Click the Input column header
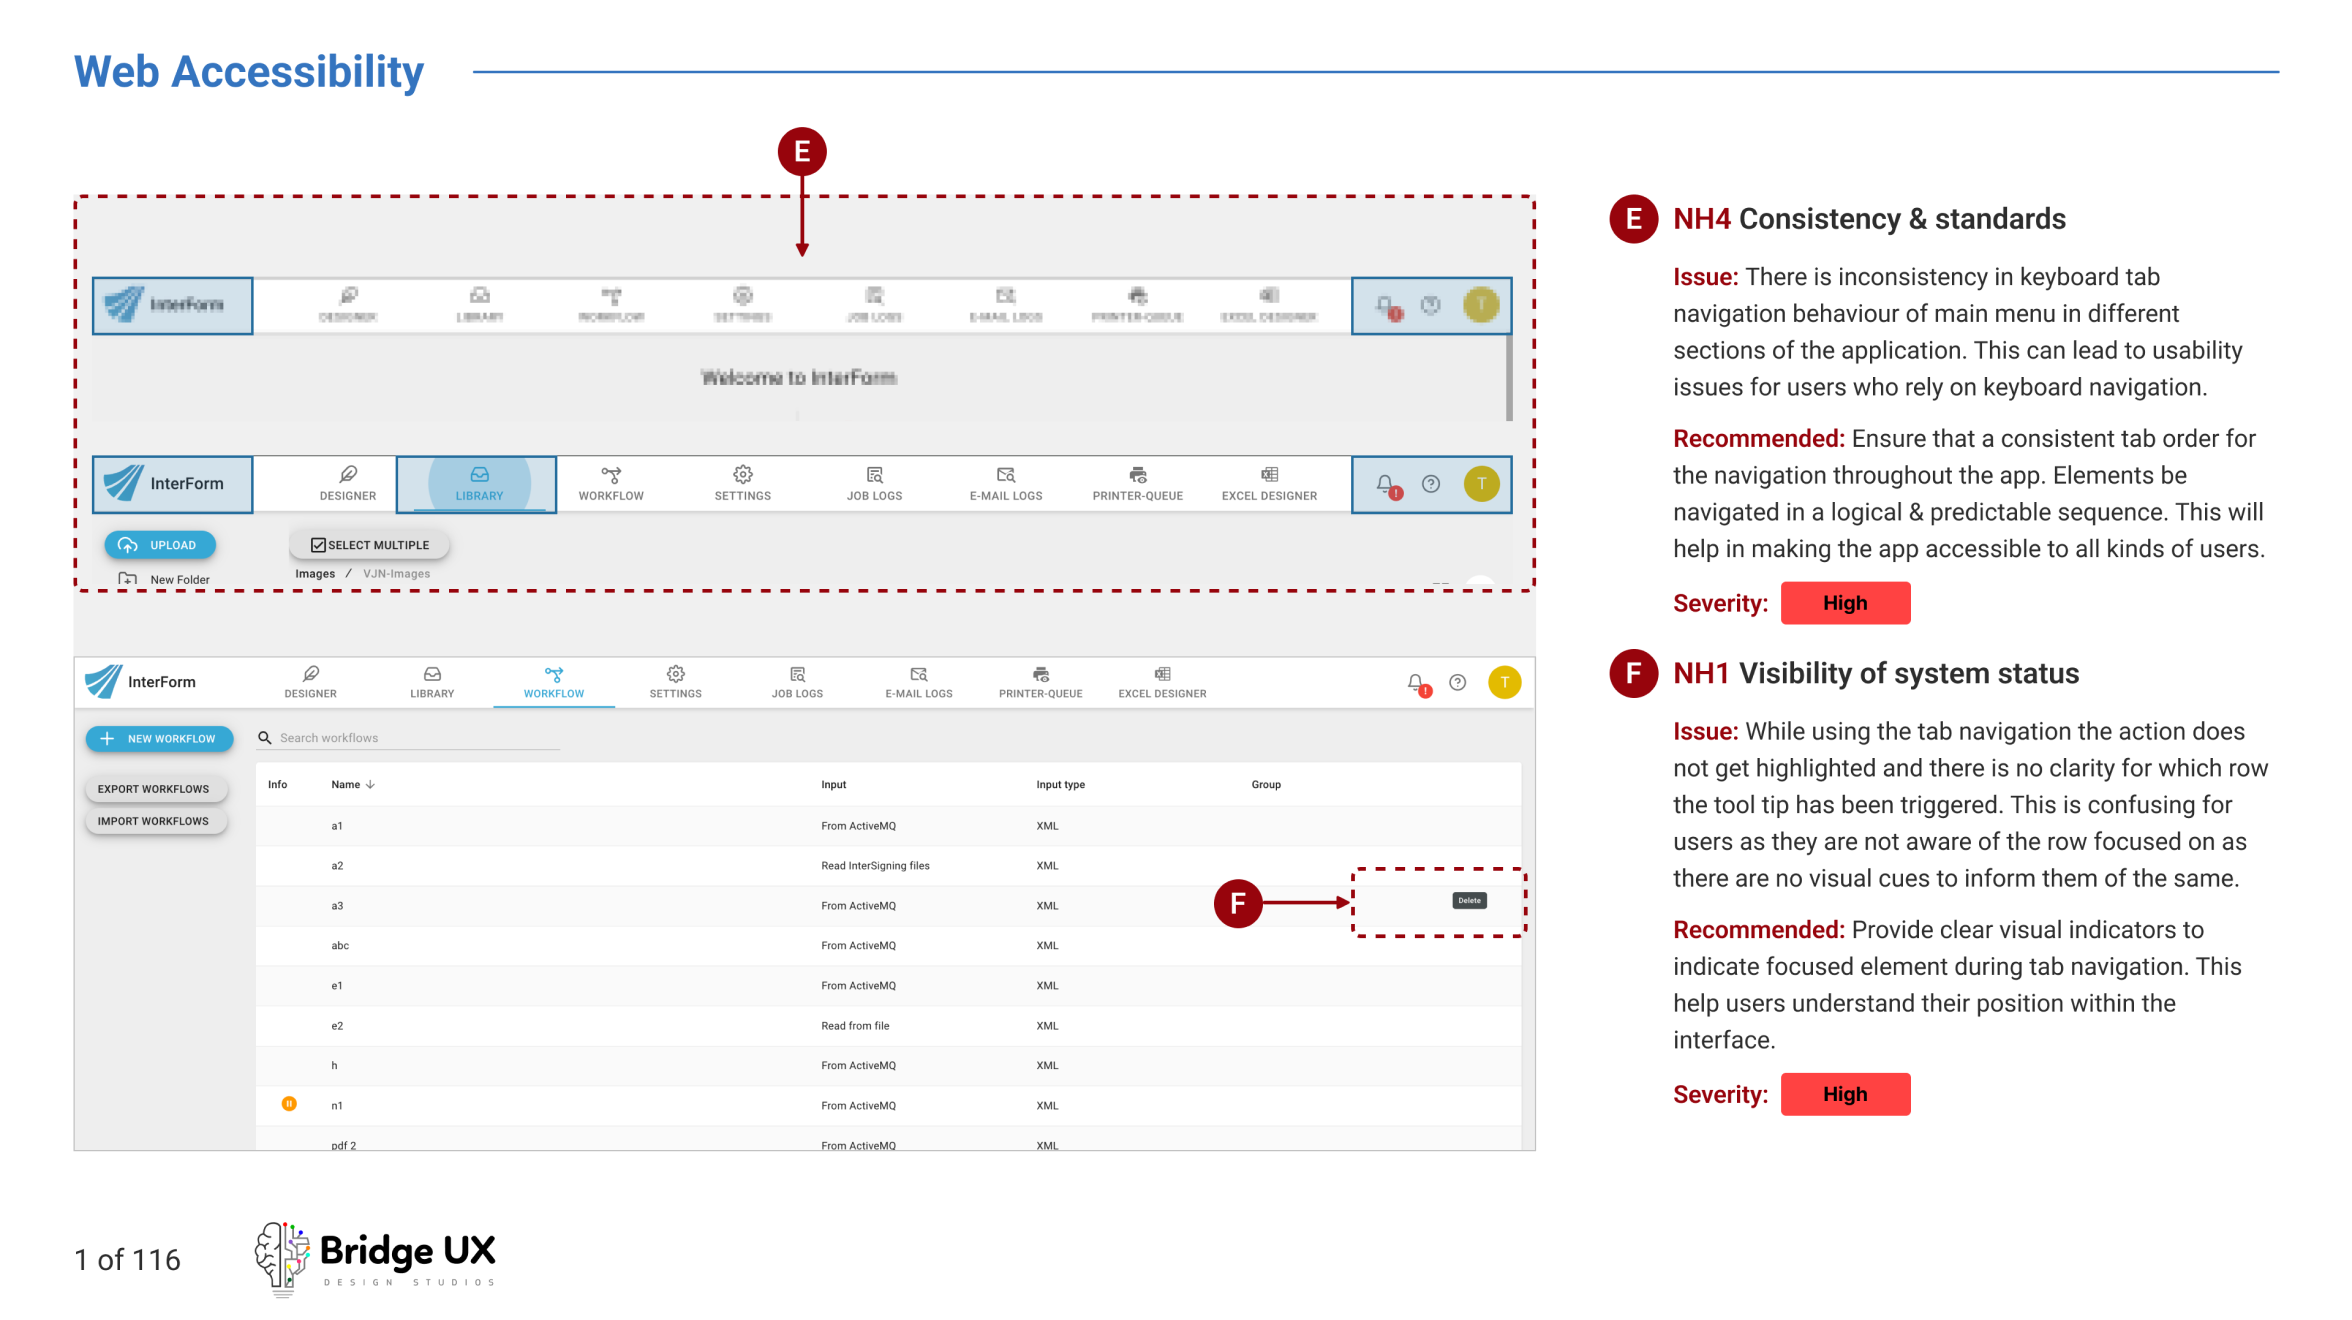The width and height of the screenshot is (2352, 1320). (x=834, y=785)
